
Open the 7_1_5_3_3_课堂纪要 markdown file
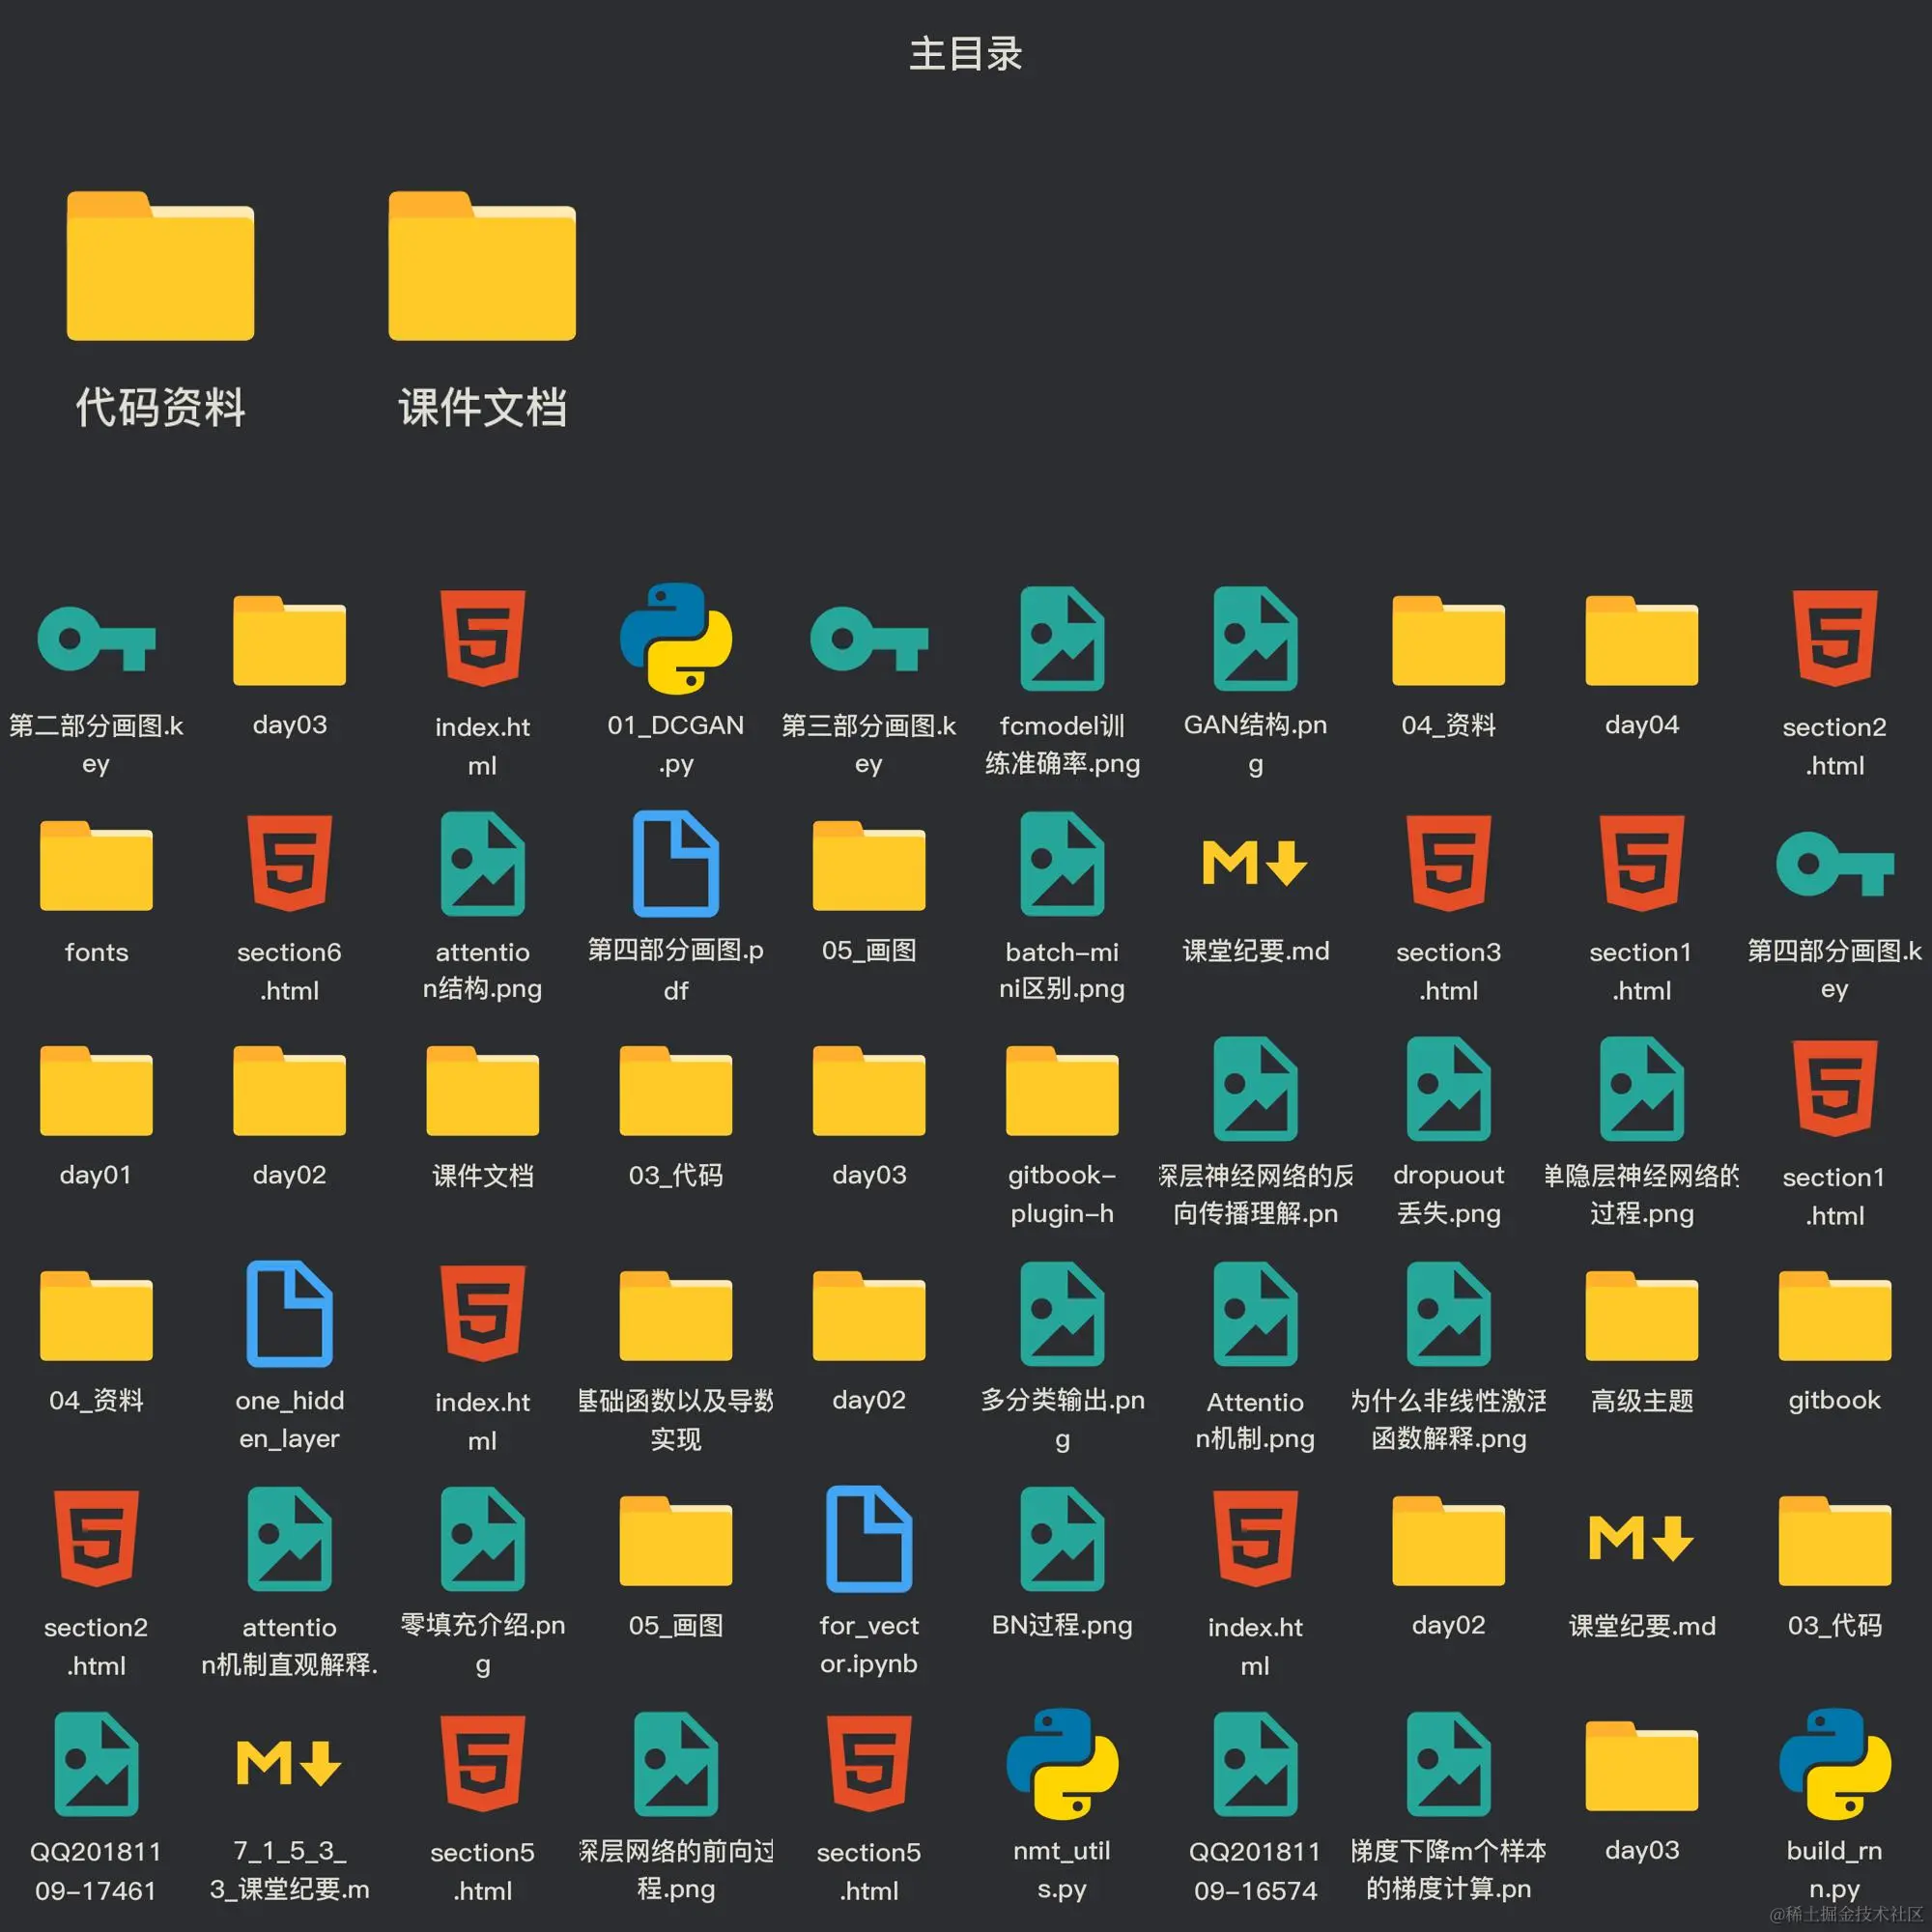[289, 1764]
